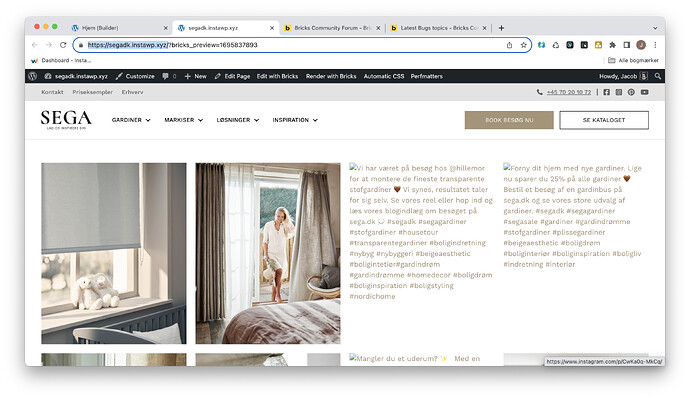Click the BOOK BESØG NU button
Viewport: 690px width, 398px height.
pos(509,120)
